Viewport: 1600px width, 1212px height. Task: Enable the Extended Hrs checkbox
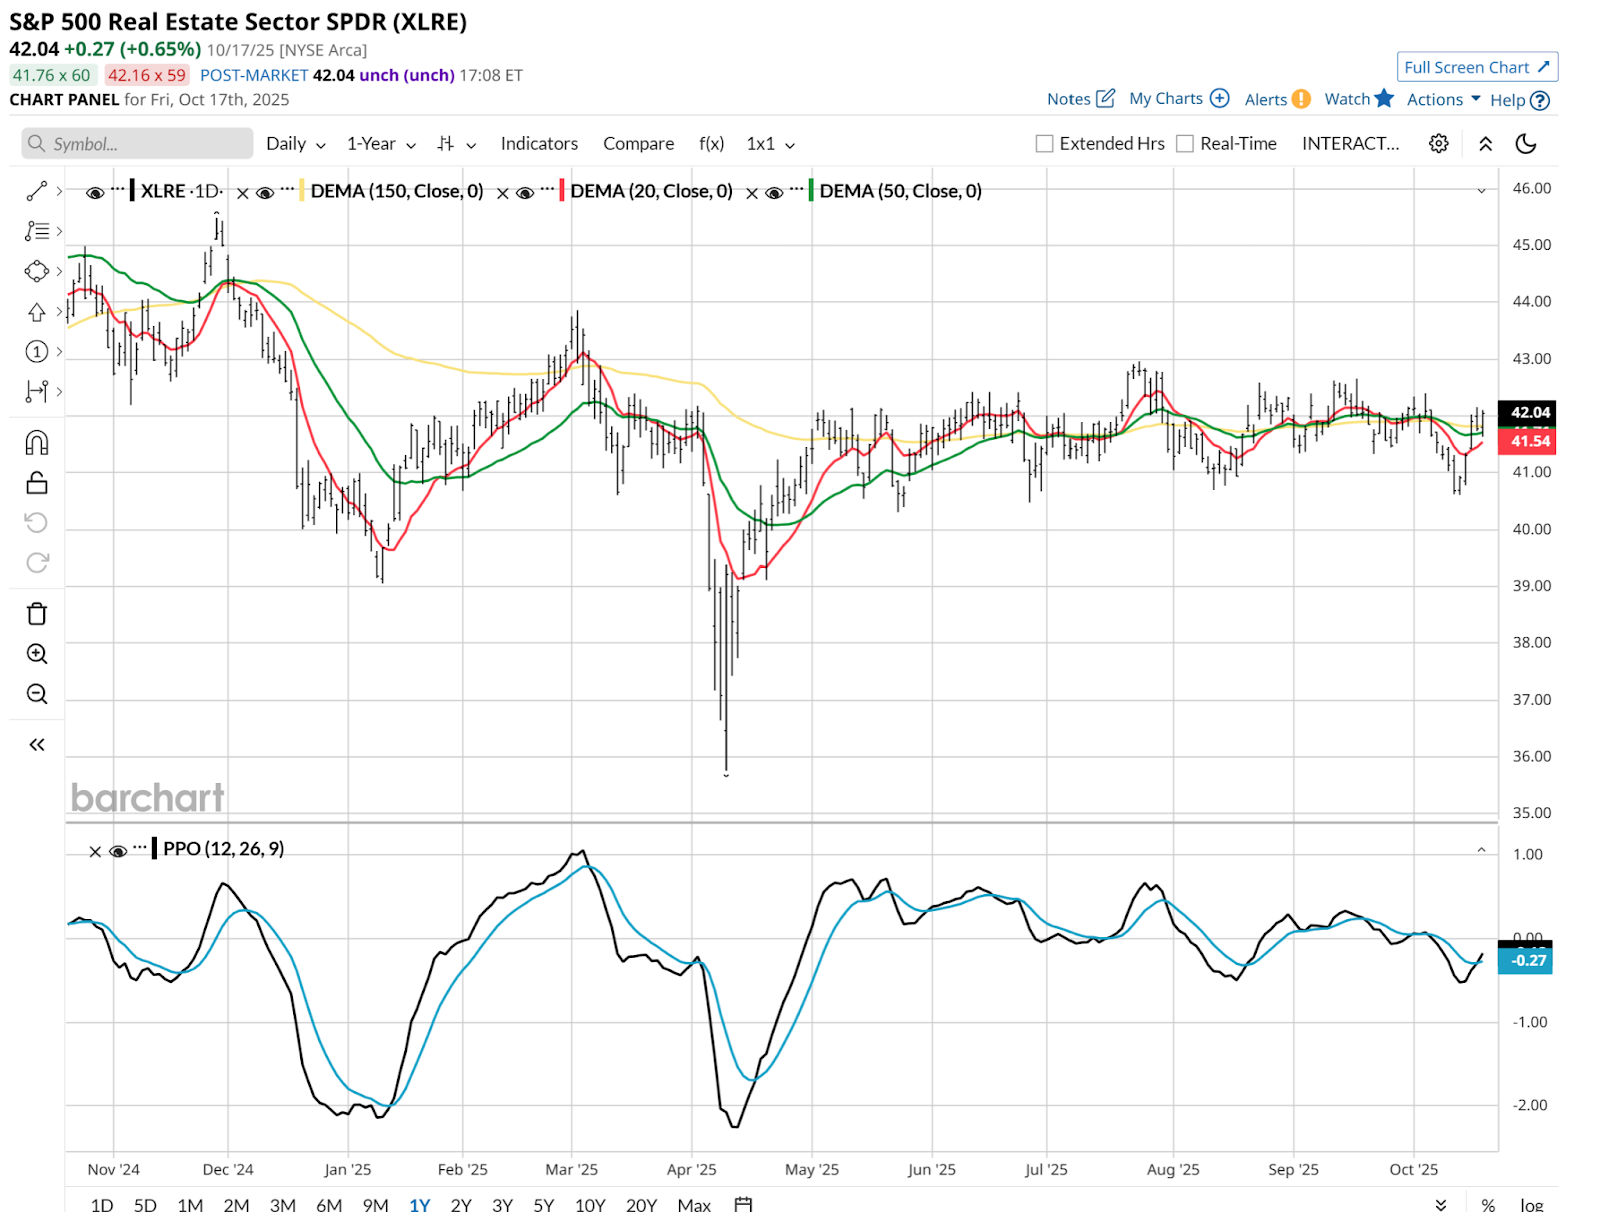(x=1044, y=144)
